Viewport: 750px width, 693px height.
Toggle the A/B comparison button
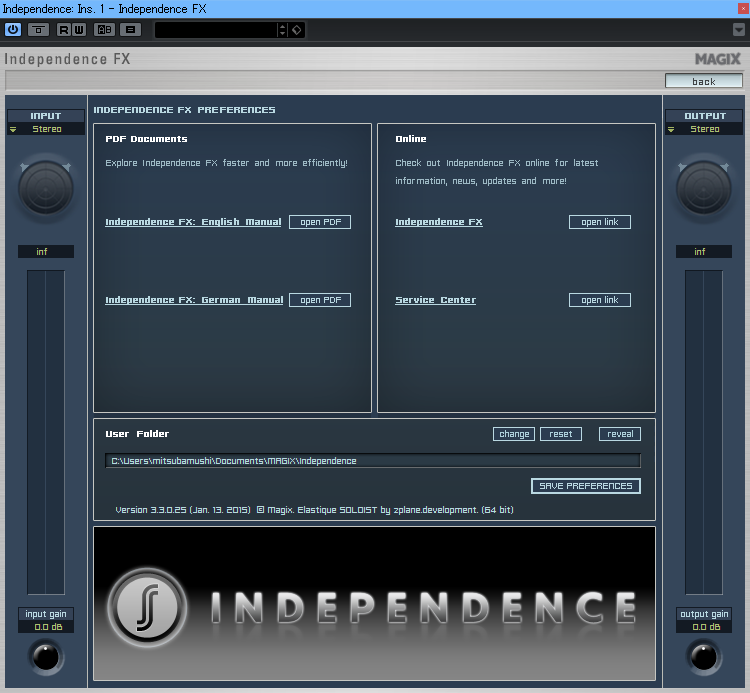tap(104, 30)
